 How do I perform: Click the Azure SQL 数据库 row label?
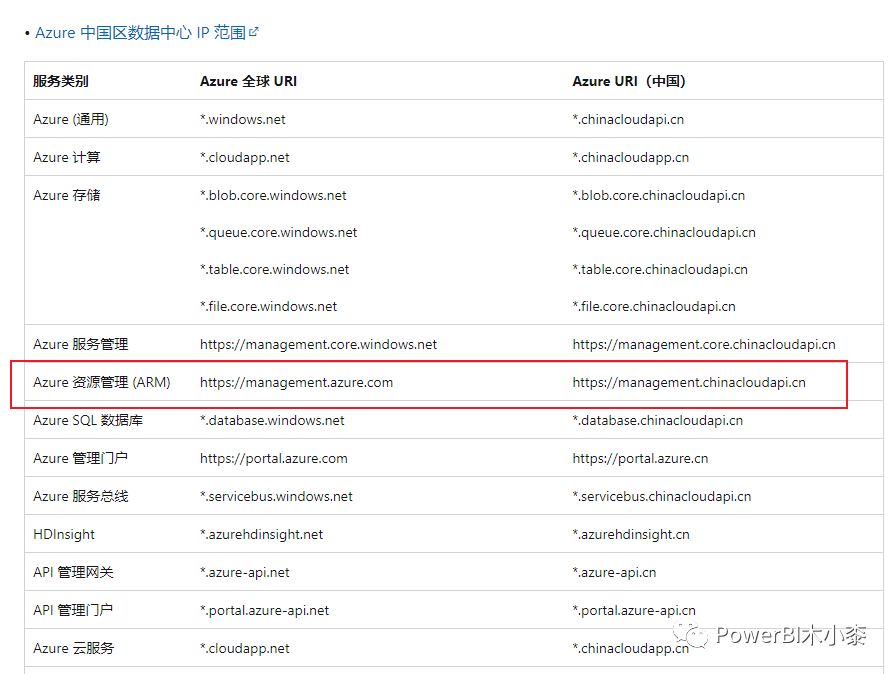[88, 420]
